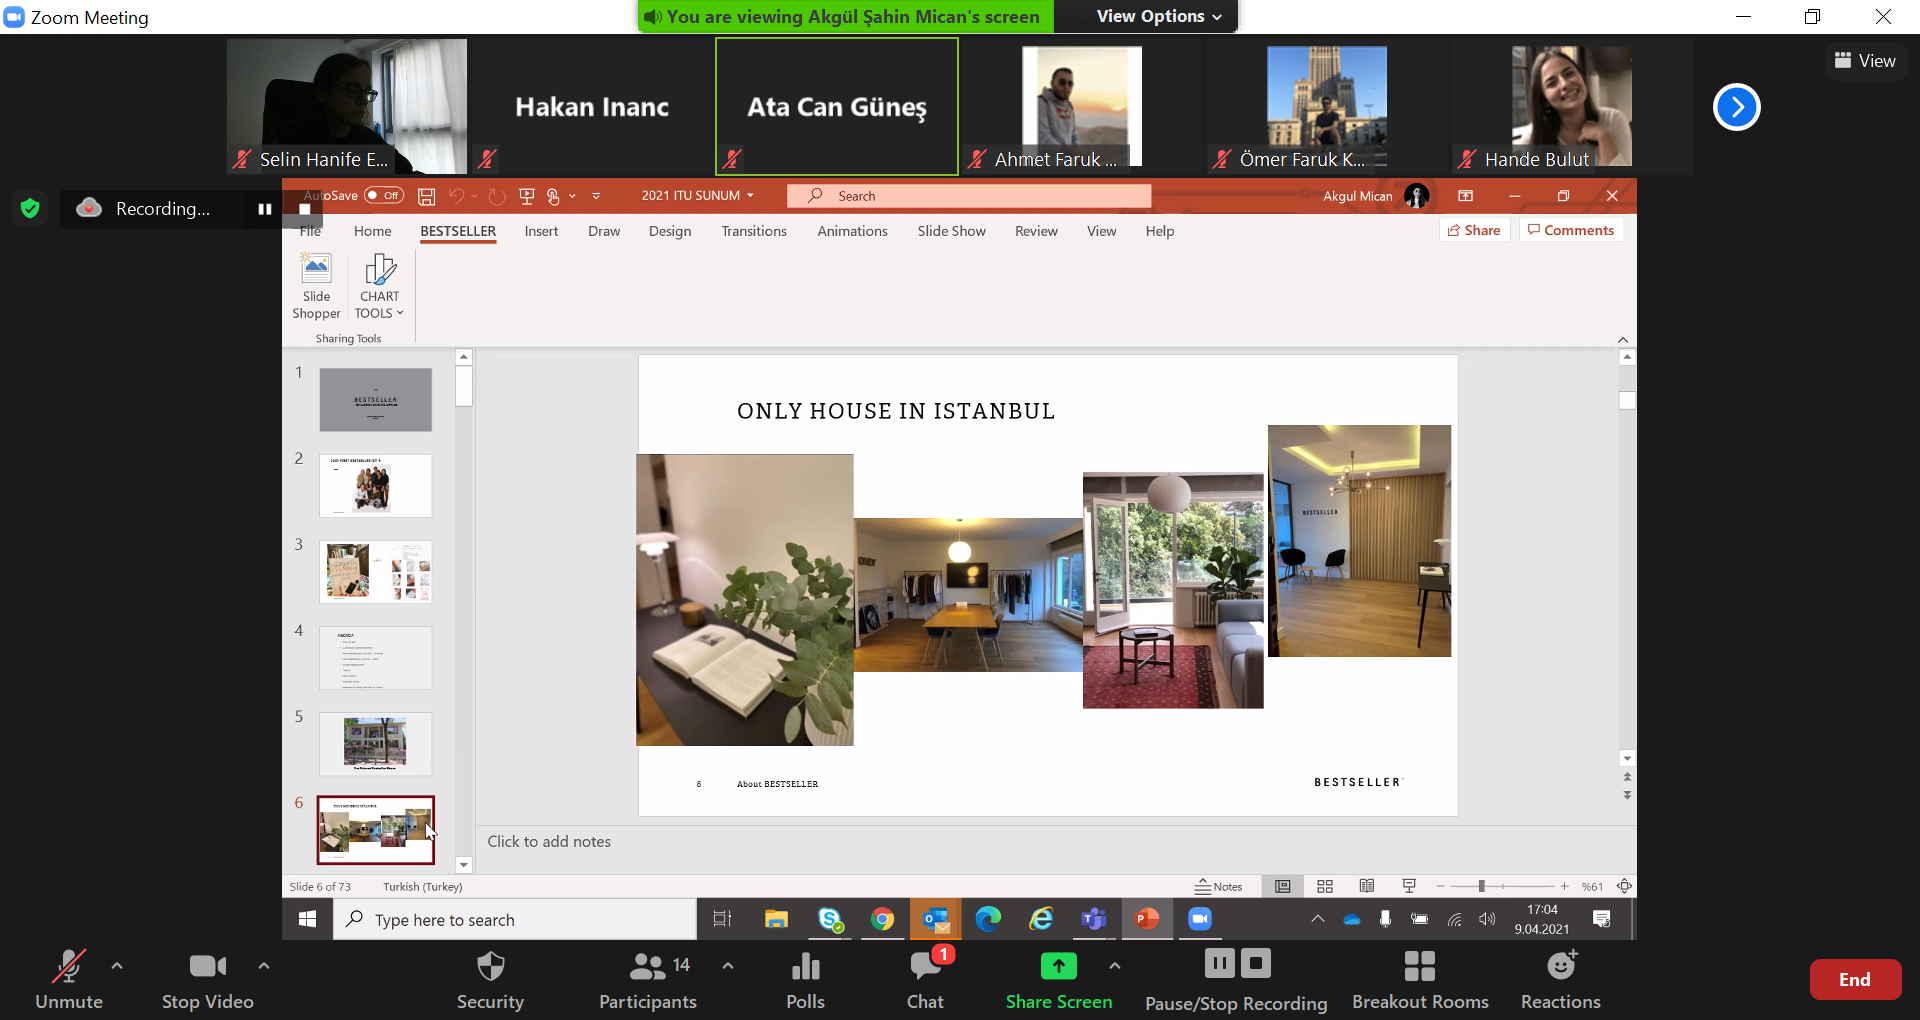The height and width of the screenshot is (1020, 1920).
Task: Open the Design tab
Action: (x=670, y=231)
